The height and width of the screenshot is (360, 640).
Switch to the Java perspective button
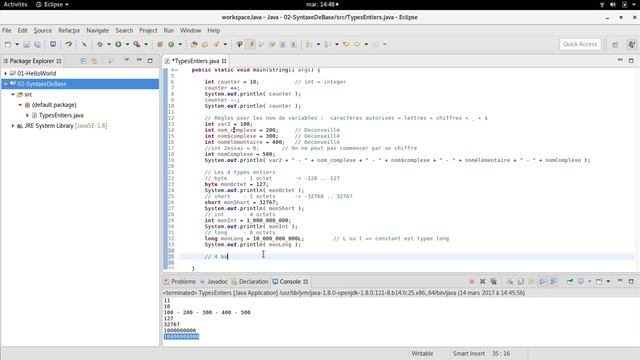(631, 44)
